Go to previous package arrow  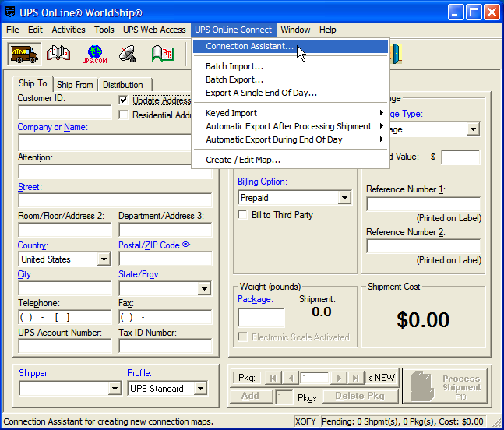290,378
